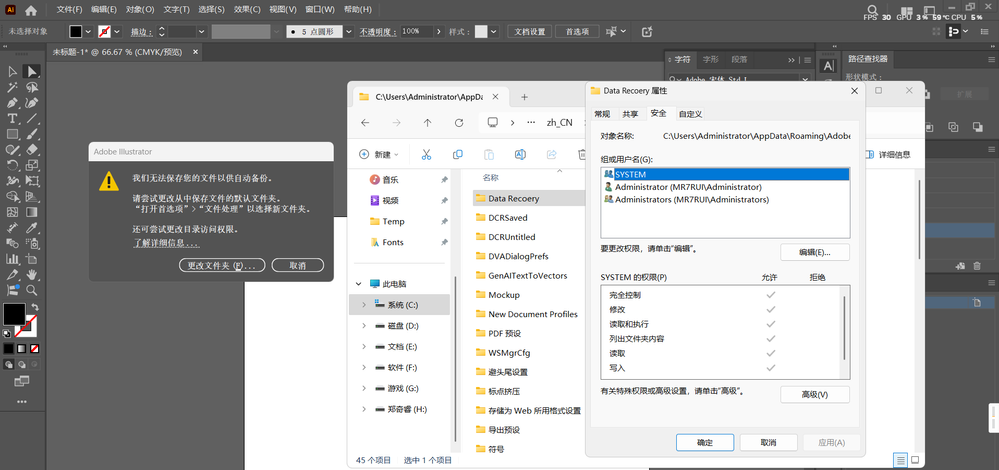Collapse 此电脑 node in navigation tree
Image resolution: width=999 pixels, height=470 pixels.
pos(358,284)
